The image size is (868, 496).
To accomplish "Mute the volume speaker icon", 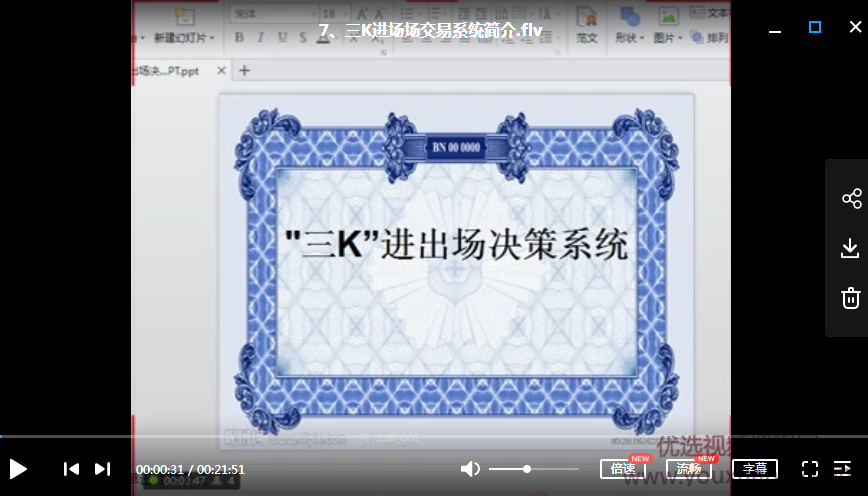I will [470, 469].
